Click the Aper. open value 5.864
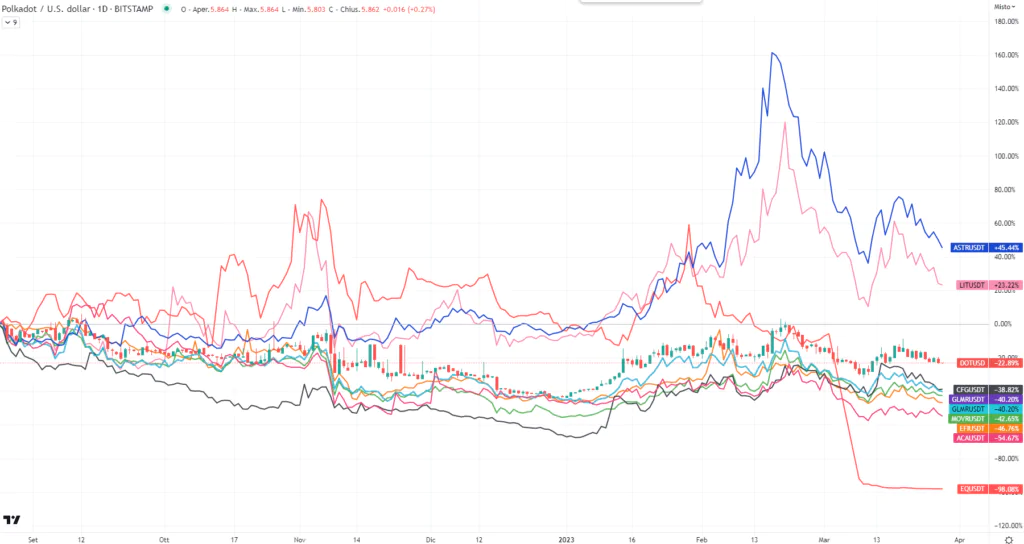The width and height of the screenshot is (1024, 544). click(219, 10)
